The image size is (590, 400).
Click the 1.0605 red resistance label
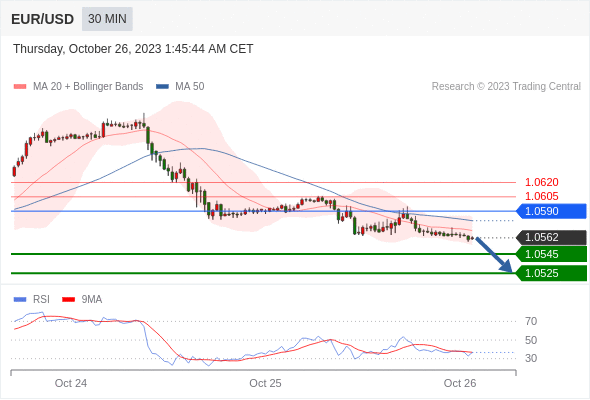(541, 196)
